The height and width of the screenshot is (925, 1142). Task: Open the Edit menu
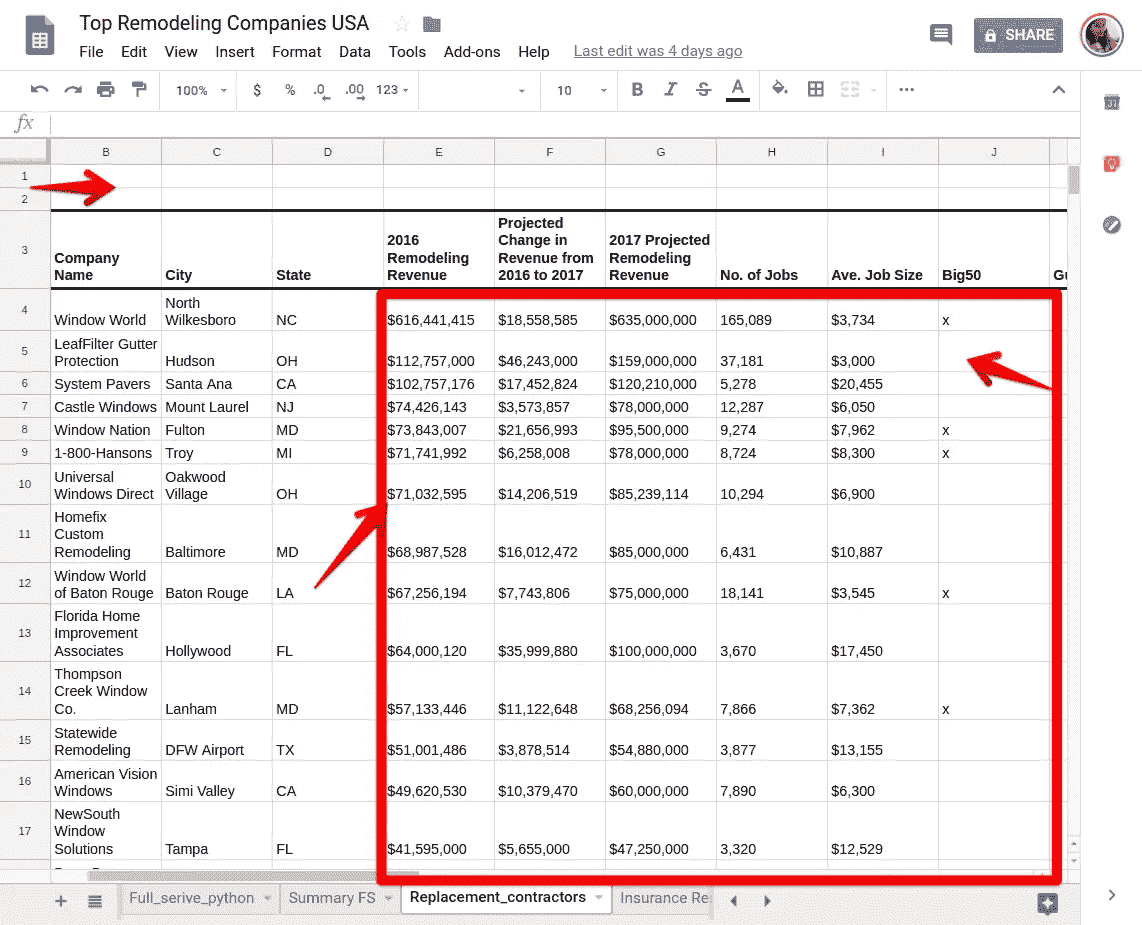pos(133,52)
